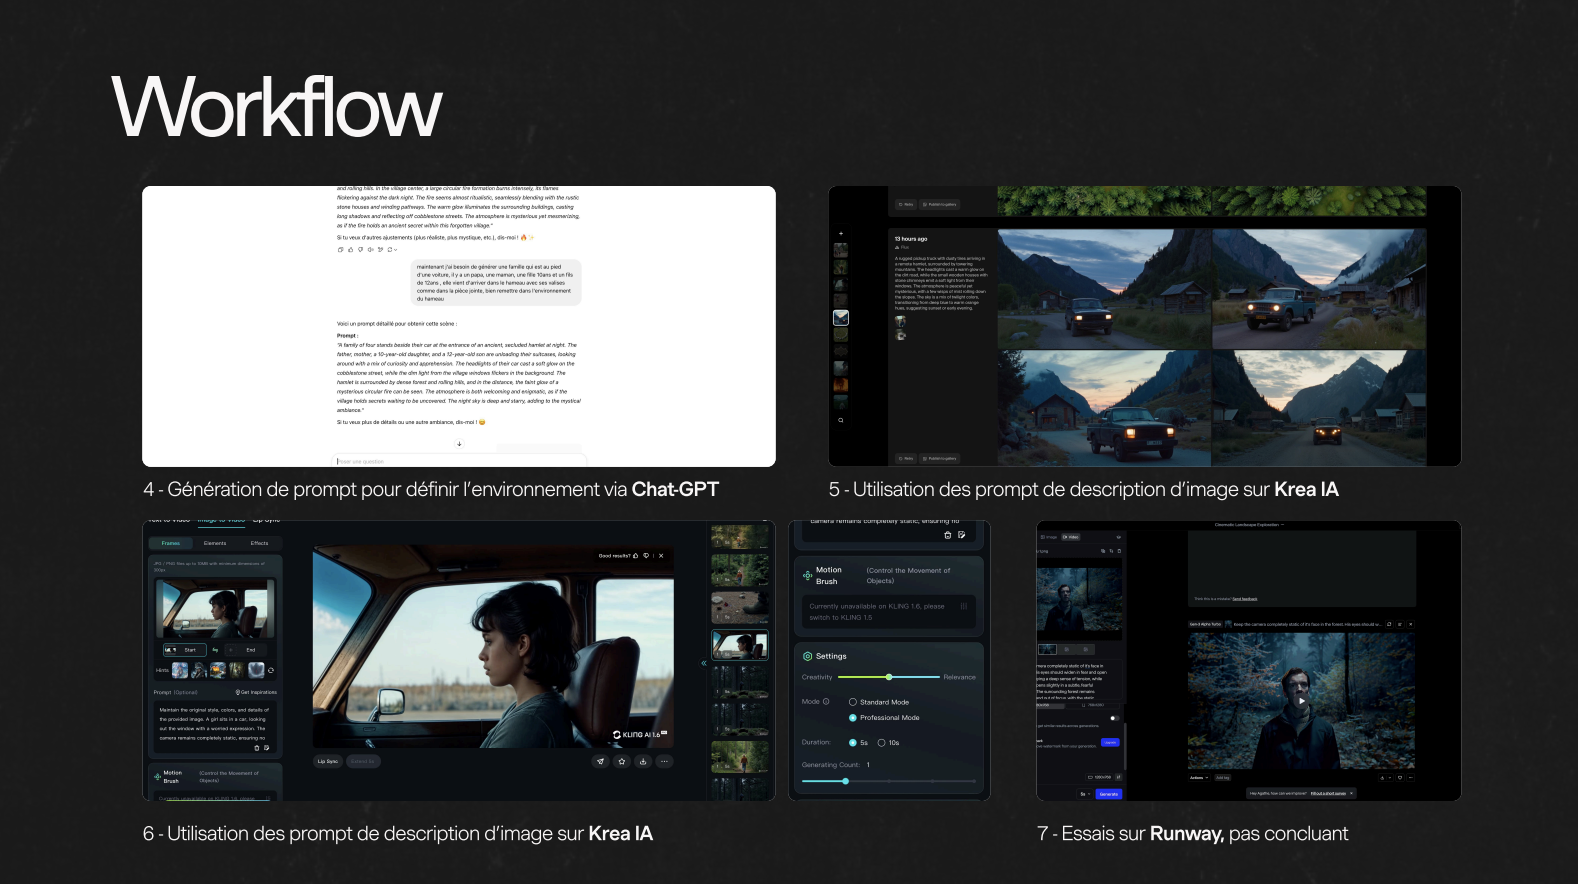The height and width of the screenshot is (884, 1578).
Task: Open the three-dots more options under video
Action: [664, 761]
